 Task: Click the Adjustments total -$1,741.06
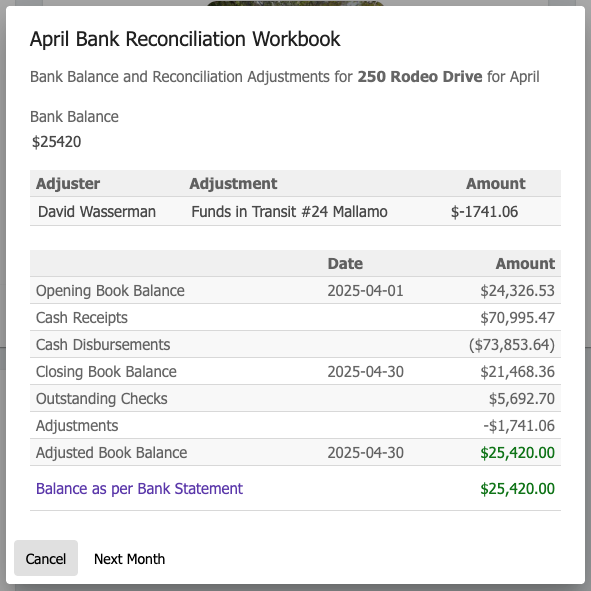(519, 426)
